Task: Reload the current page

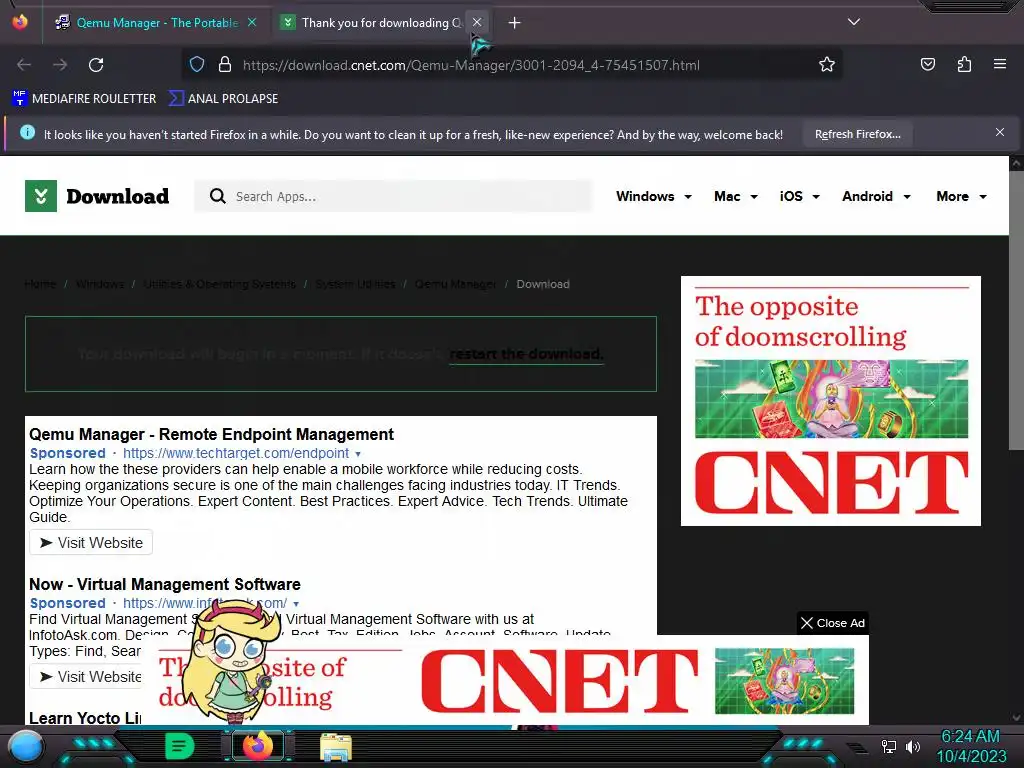Action: (96, 65)
